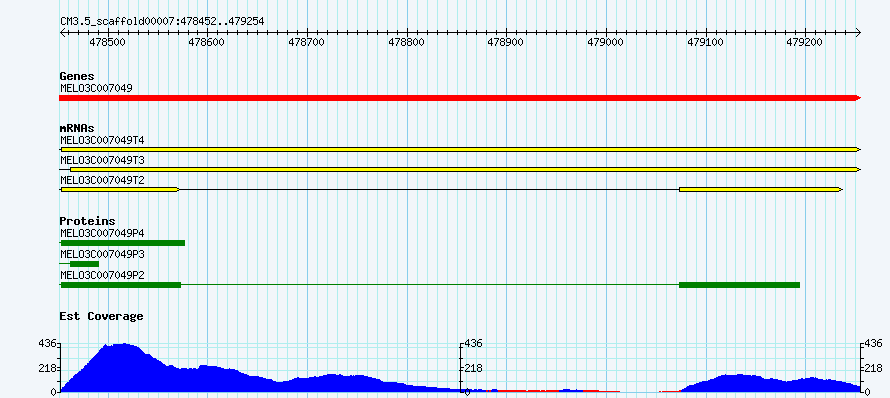Open the Proteins track label
This screenshot has width=890, height=398.
click(x=87, y=221)
